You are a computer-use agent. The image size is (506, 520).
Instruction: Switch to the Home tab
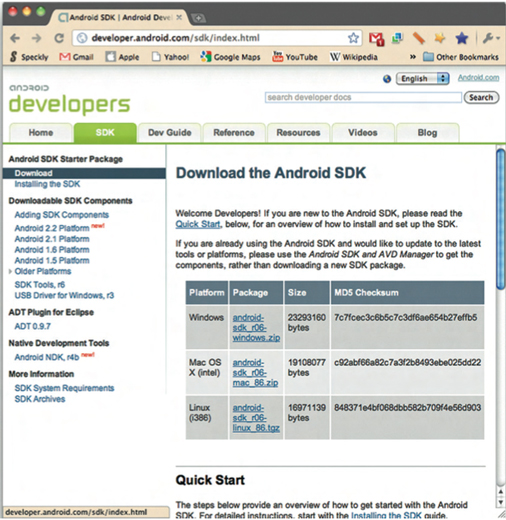coord(41,133)
